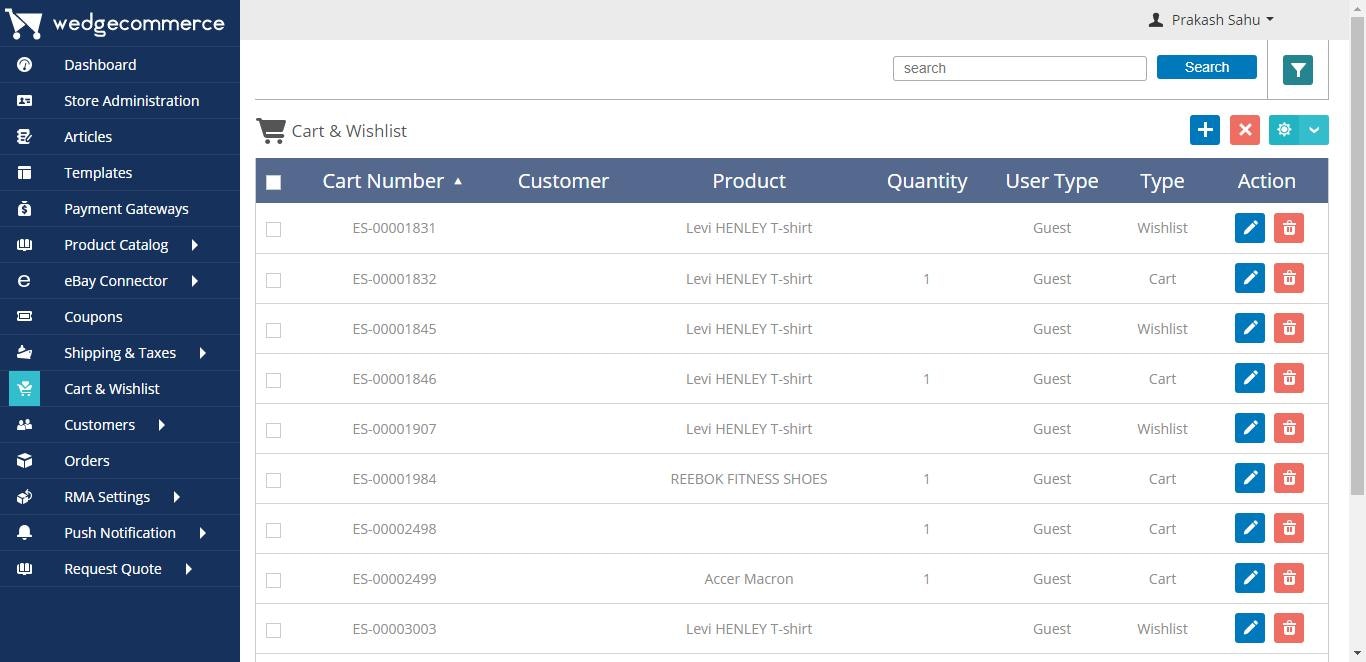Check the select-all checkbox in table header

pos(274,182)
